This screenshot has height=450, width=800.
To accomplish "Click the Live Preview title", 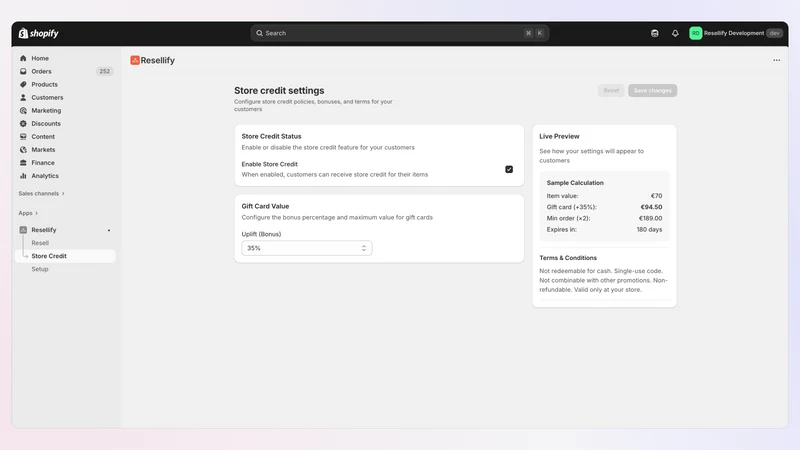I will point(559,136).
